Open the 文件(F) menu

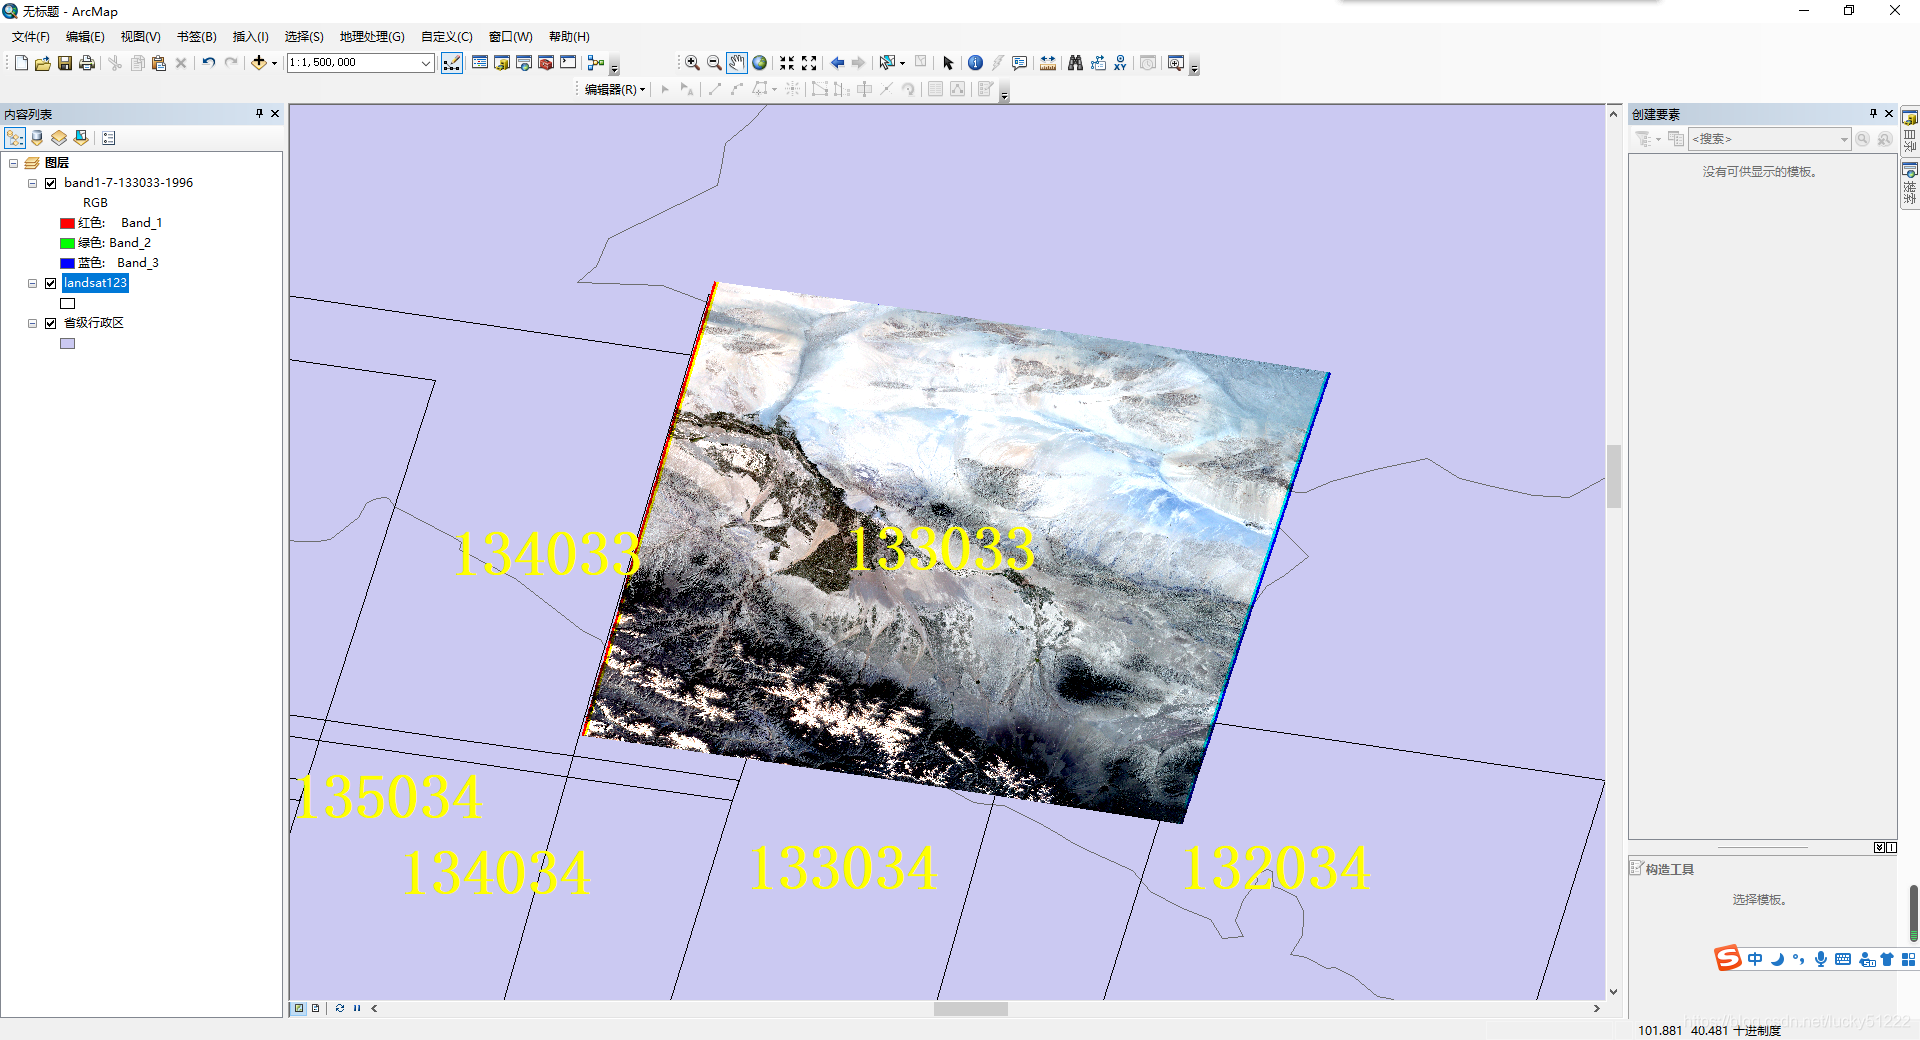coord(28,36)
